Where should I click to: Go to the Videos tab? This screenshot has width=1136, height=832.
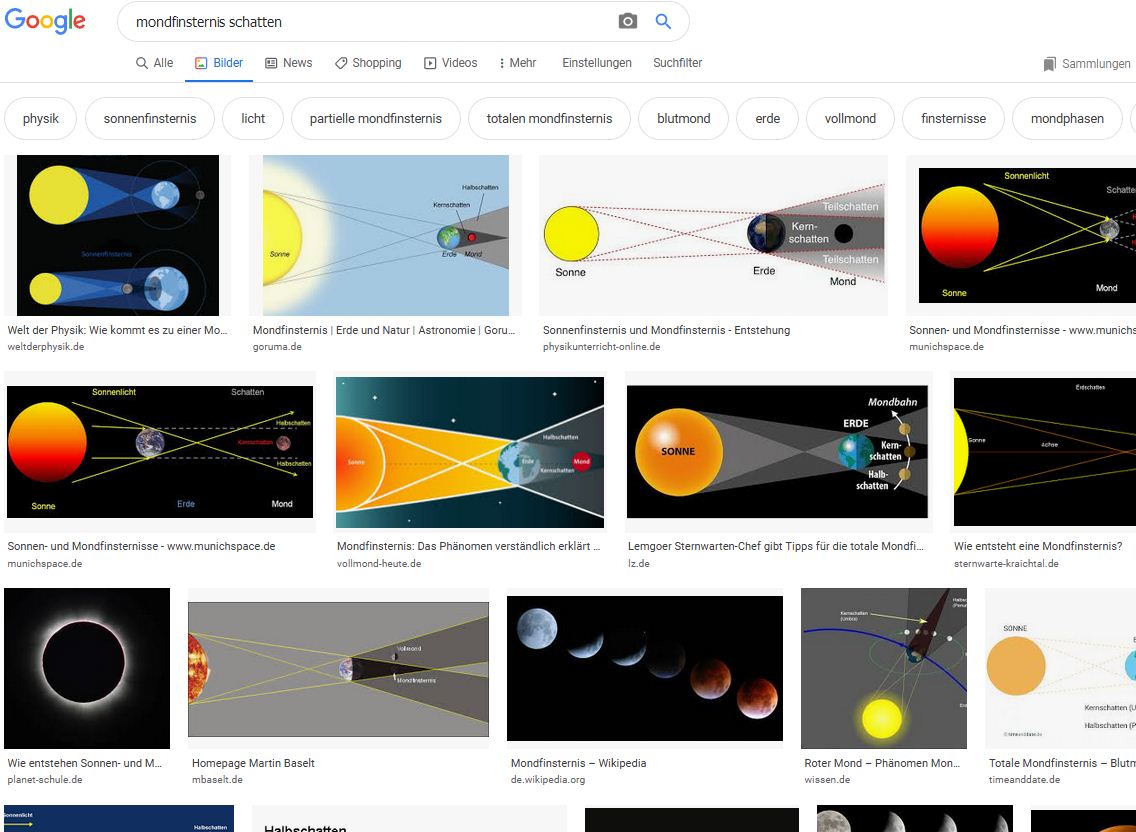pyautogui.click(x=450, y=62)
